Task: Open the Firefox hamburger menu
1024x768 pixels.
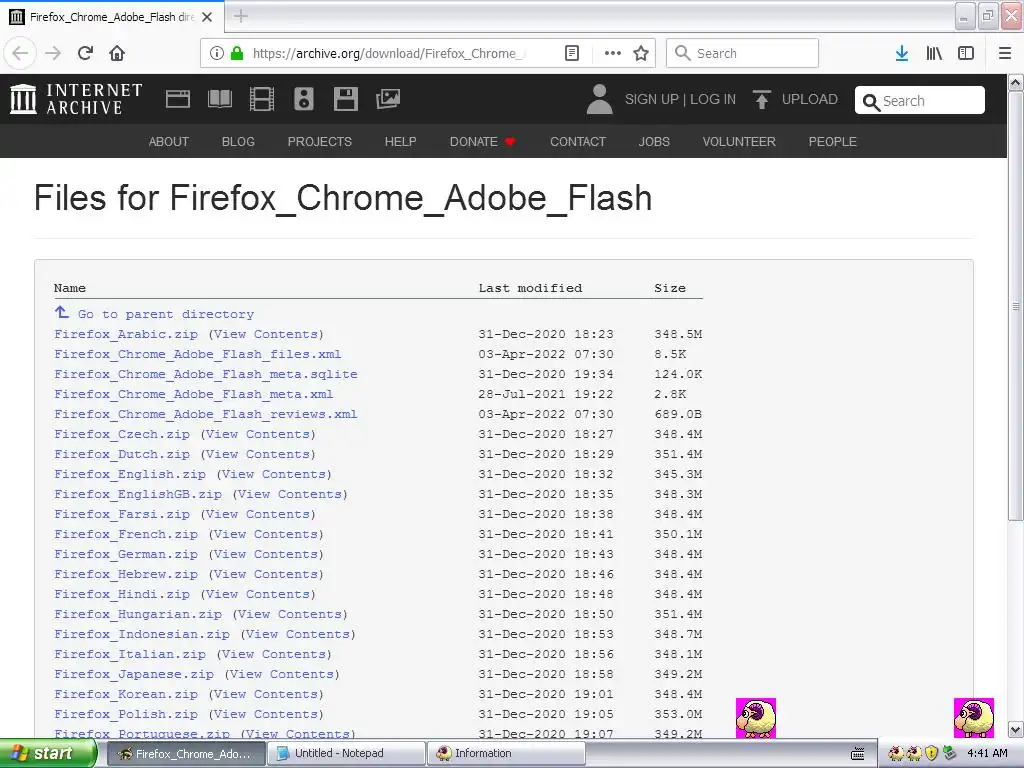Action: click(x=1005, y=53)
